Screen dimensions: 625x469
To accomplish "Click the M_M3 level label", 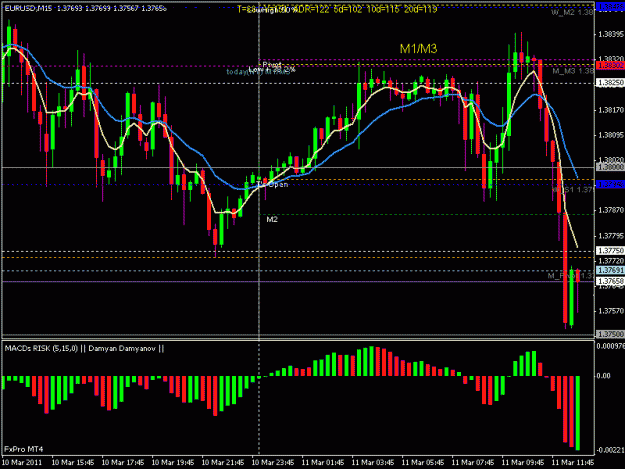I will click(573, 71).
